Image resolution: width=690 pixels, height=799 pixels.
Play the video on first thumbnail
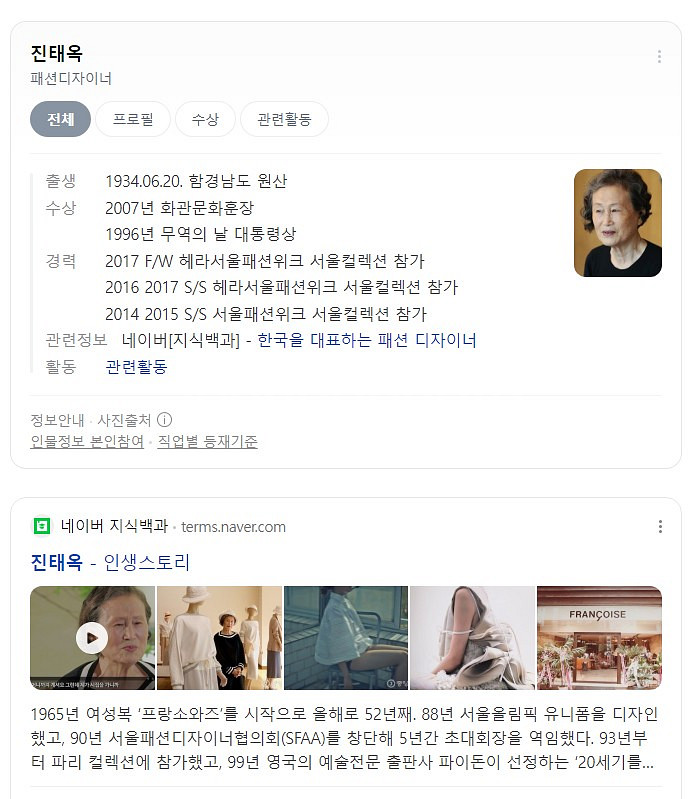[92, 637]
